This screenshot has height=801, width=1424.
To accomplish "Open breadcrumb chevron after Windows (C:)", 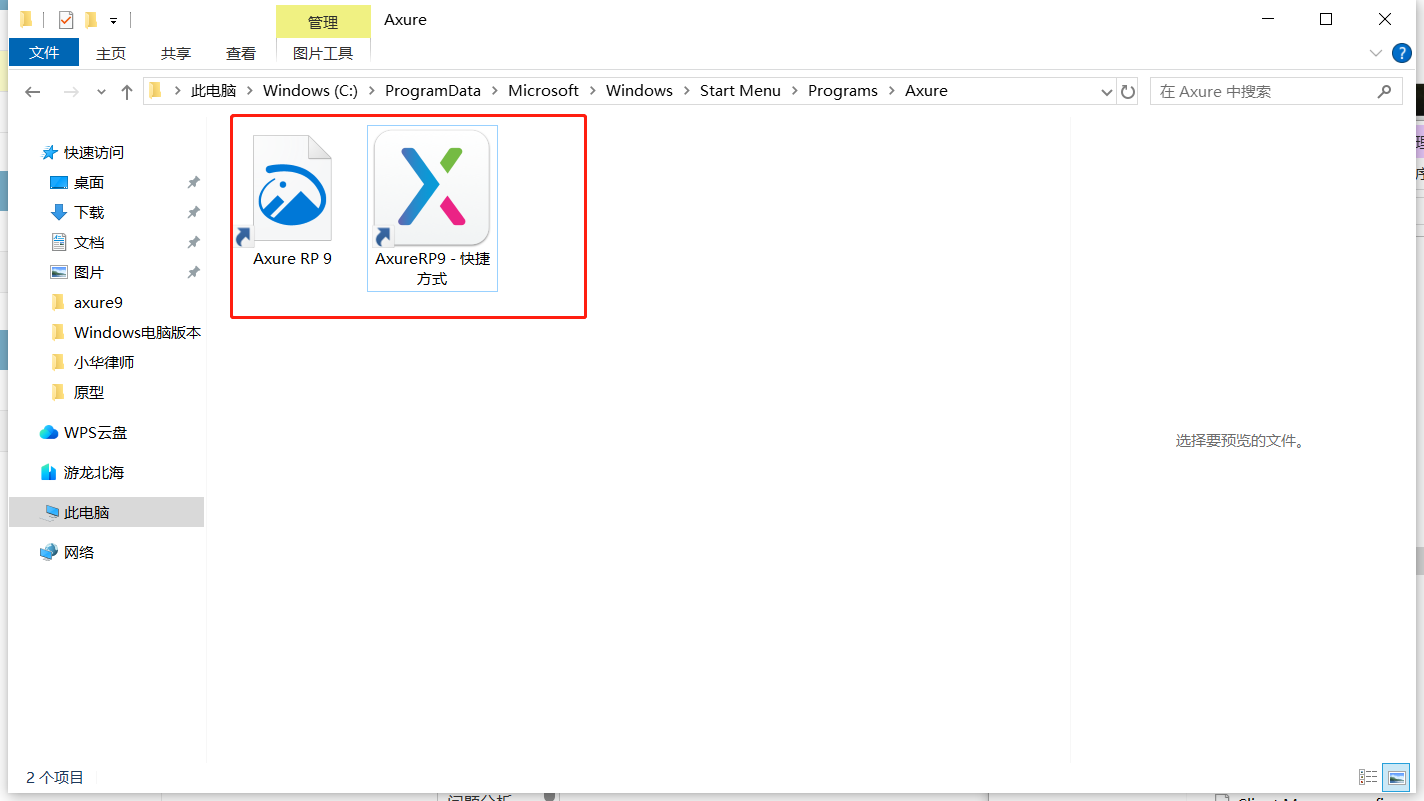I will 371,91.
